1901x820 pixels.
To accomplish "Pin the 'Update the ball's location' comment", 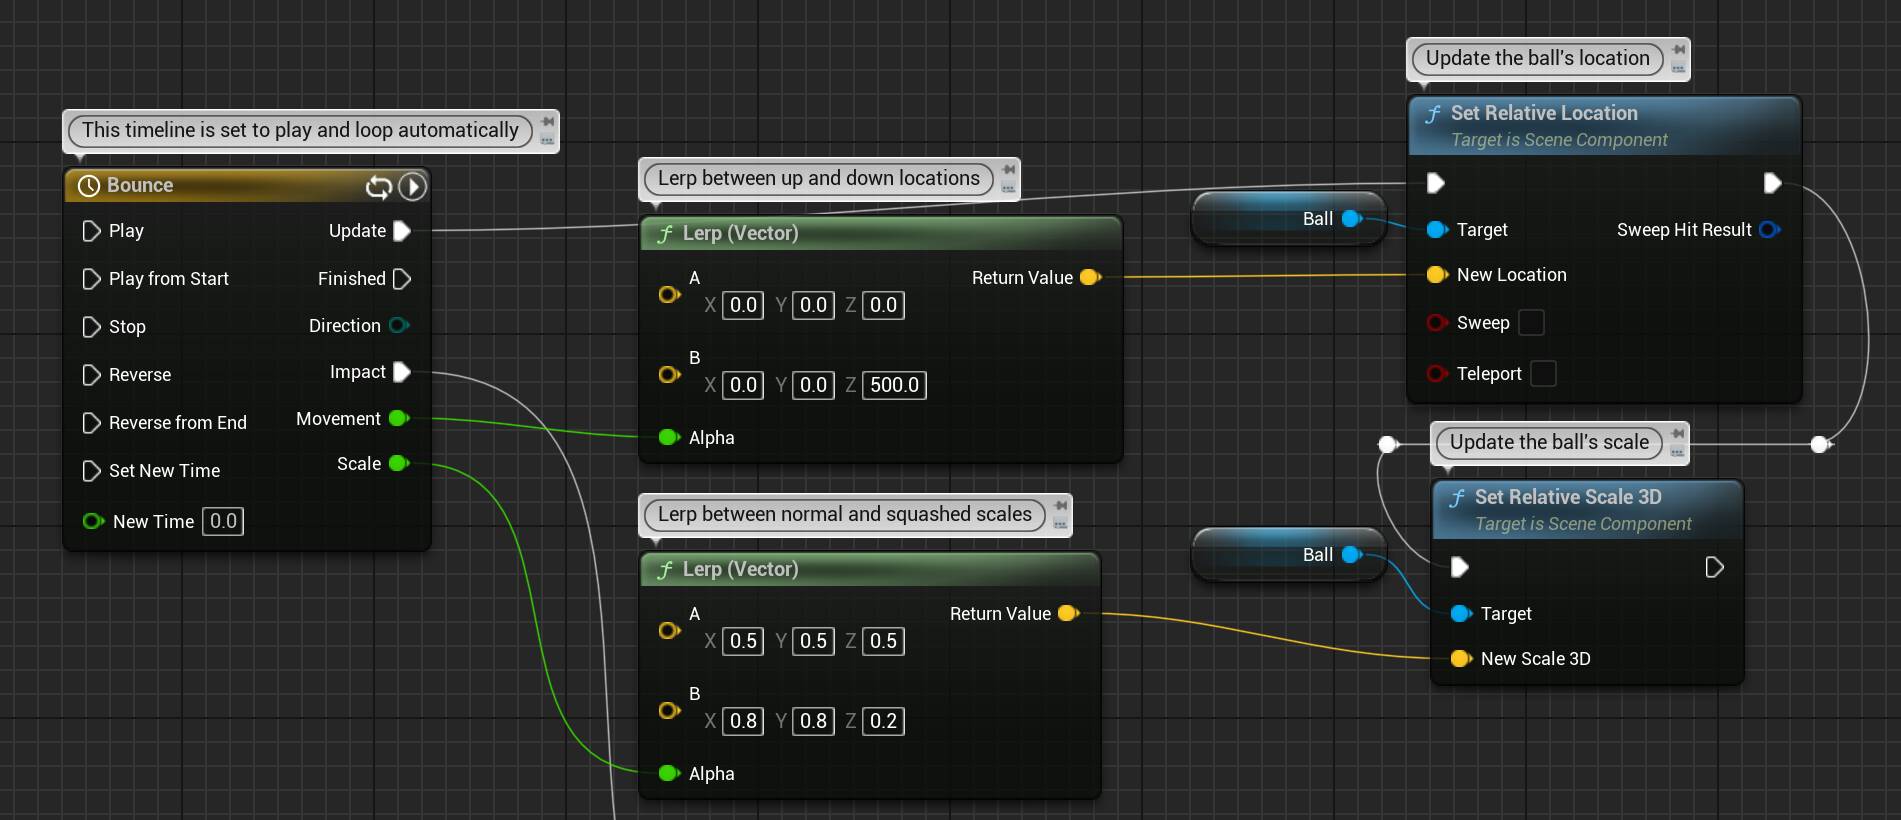I will pos(1679,50).
